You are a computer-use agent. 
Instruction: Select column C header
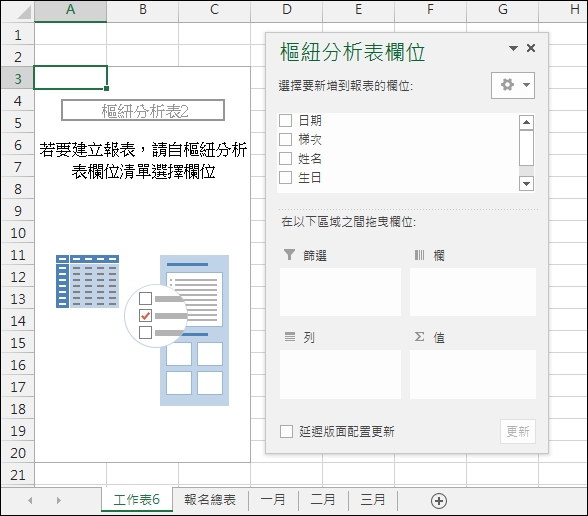click(x=214, y=10)
